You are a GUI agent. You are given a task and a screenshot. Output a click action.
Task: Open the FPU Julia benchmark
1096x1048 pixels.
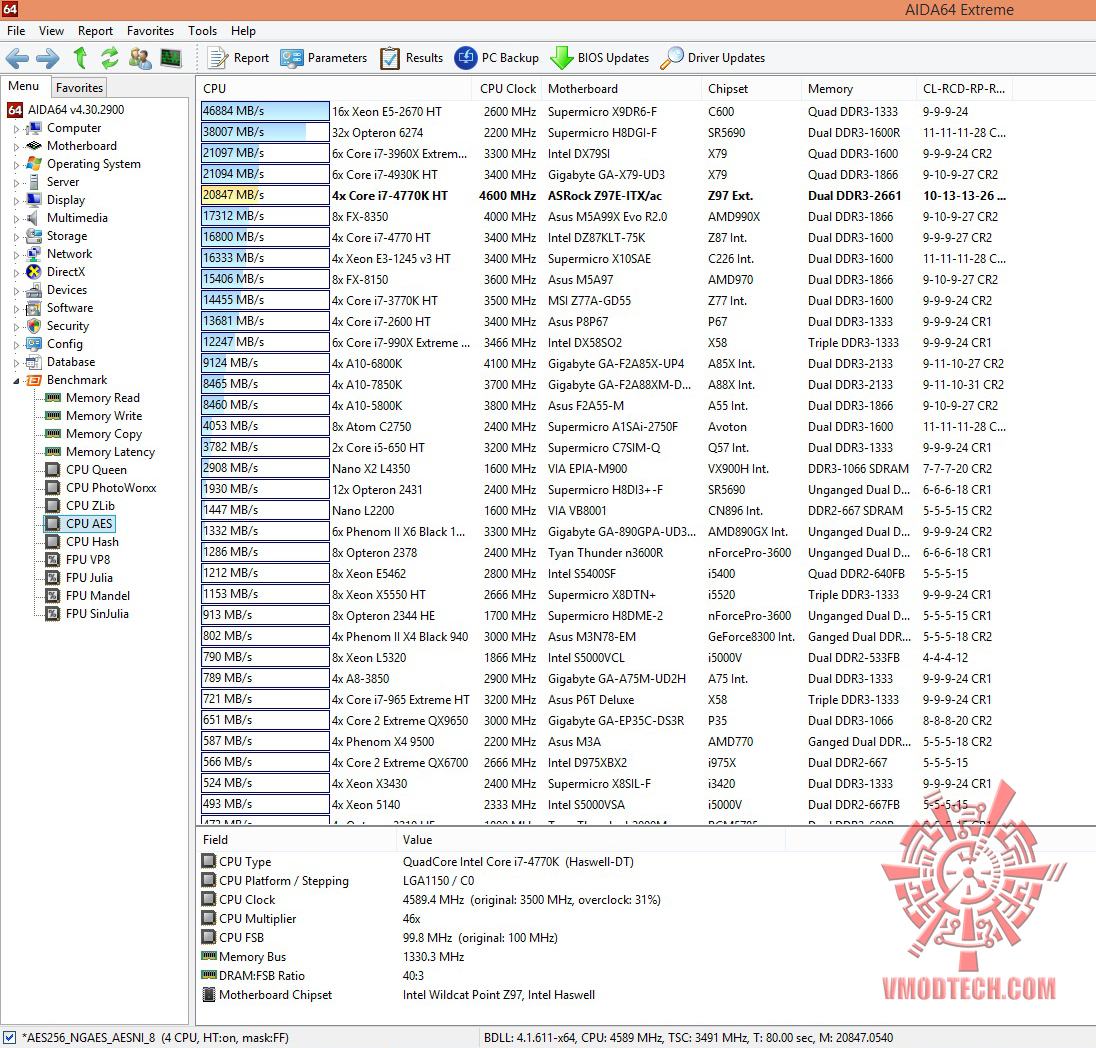point(79,578)
